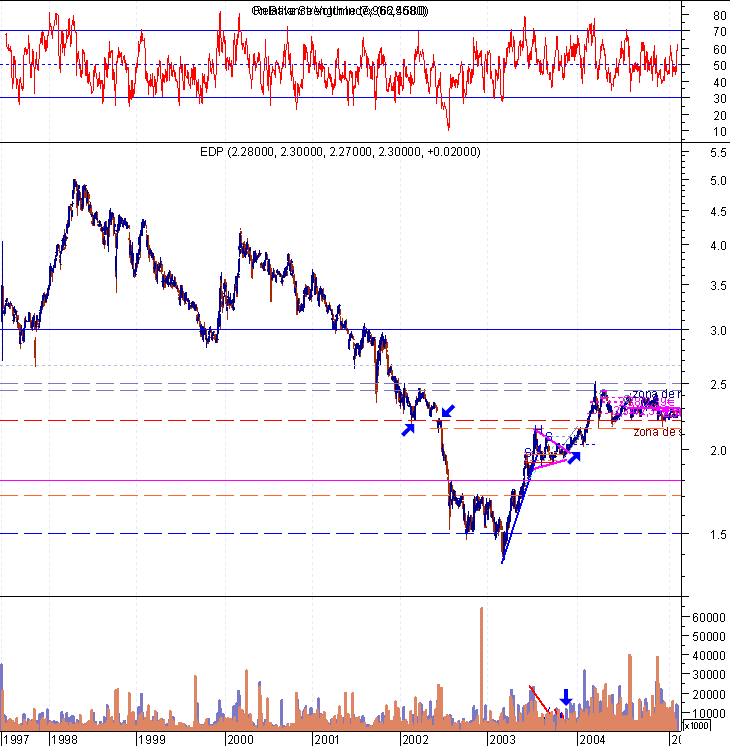Select the 2.0 price axis label
This screenshot has width=730, height=746.
(x=718, y=451)
